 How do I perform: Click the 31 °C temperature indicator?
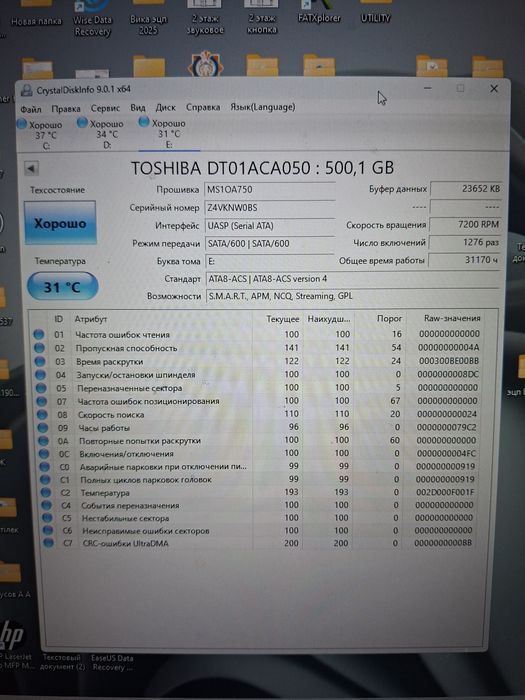[62, 287]
